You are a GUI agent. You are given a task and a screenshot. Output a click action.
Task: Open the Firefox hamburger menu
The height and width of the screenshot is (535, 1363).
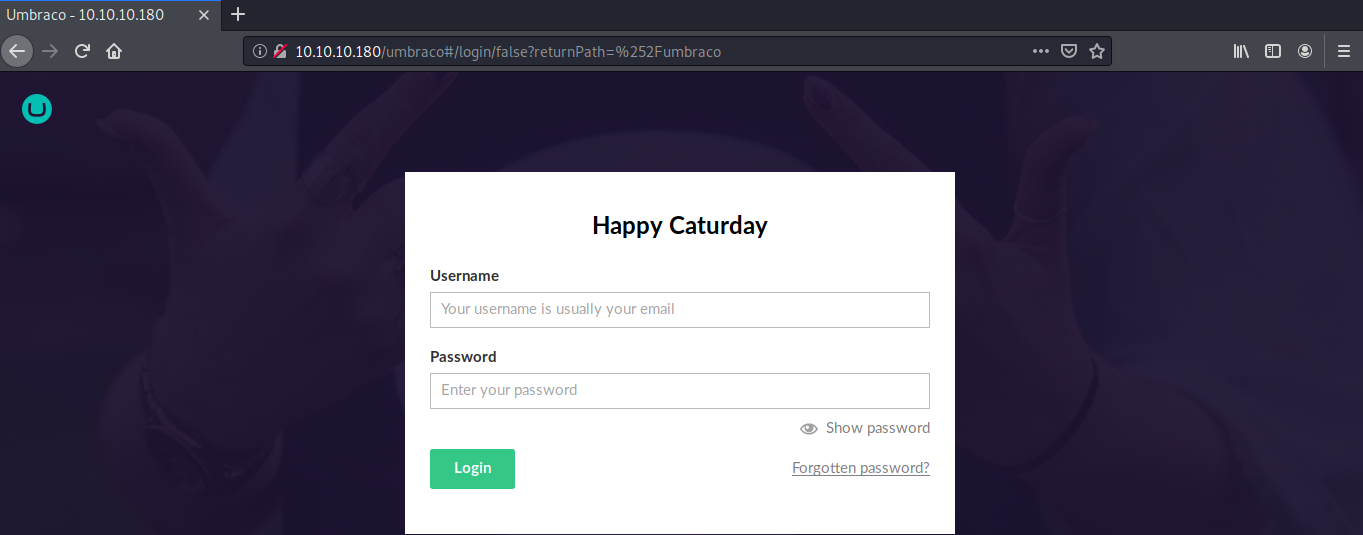click(x=1343, y=51)
